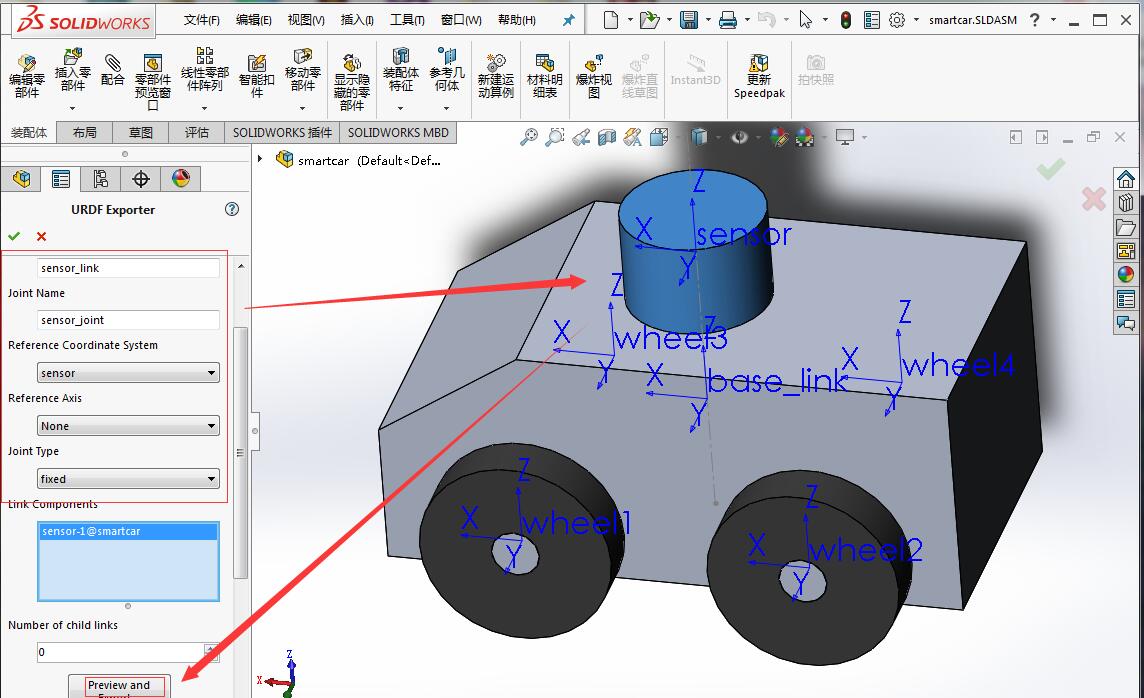Click the sensor_joint name input field

(x=128, y=319)
